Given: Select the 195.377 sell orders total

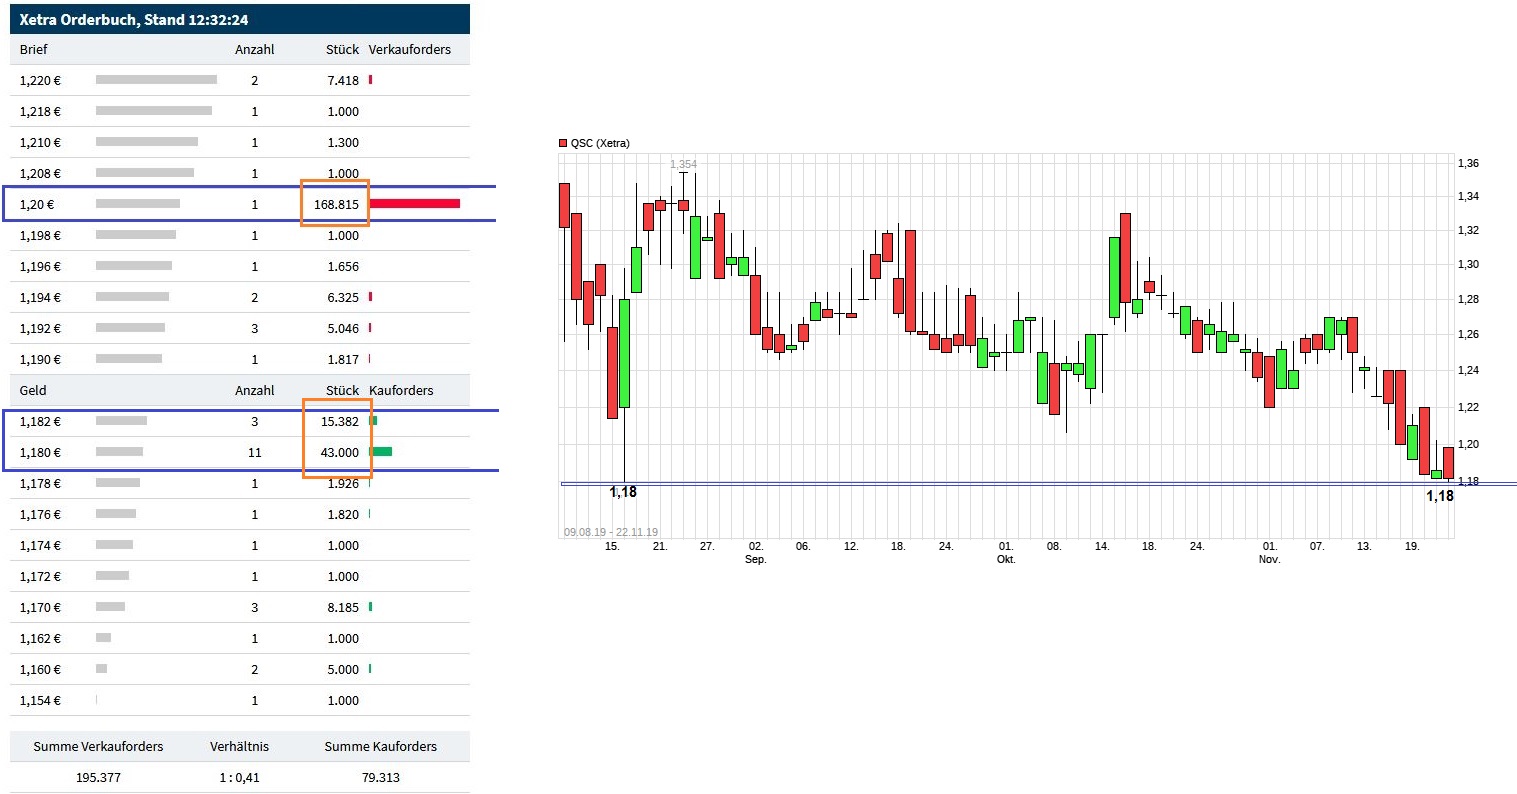Looking at the screenshot, I should (x=98, y=777).
